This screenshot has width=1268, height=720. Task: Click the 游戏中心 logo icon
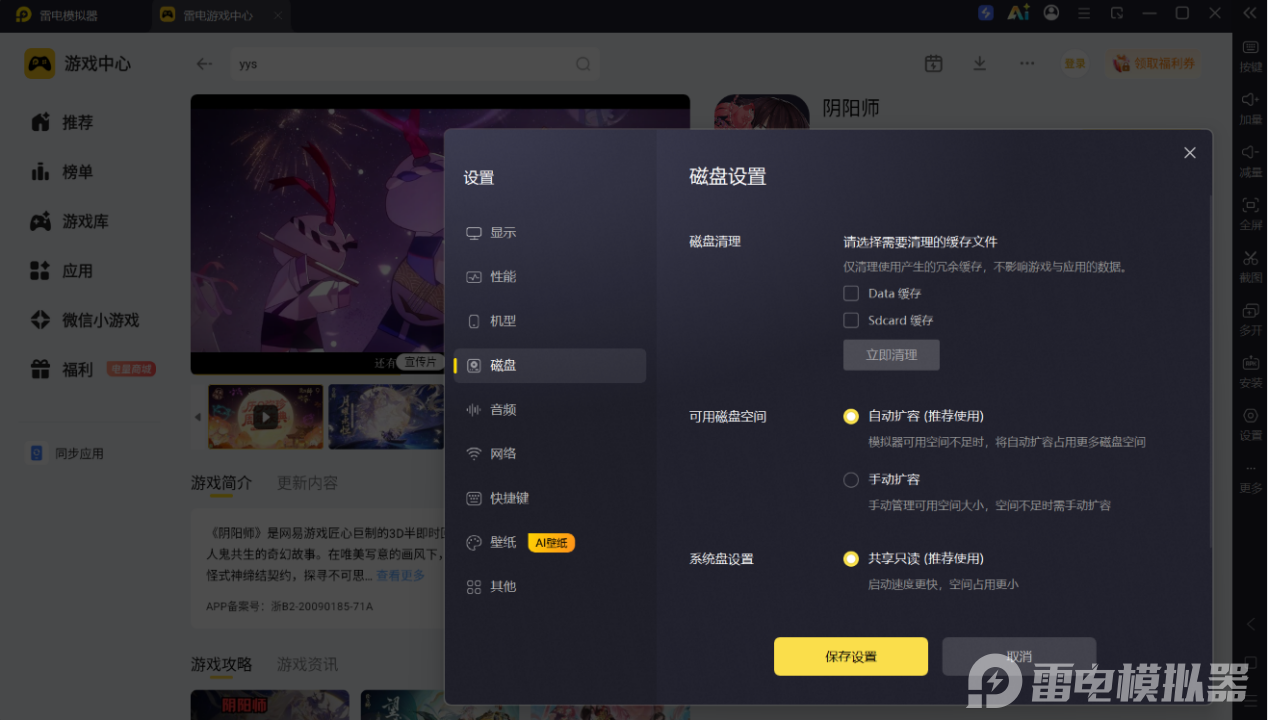pyautogui.click(x=40, y=63)
